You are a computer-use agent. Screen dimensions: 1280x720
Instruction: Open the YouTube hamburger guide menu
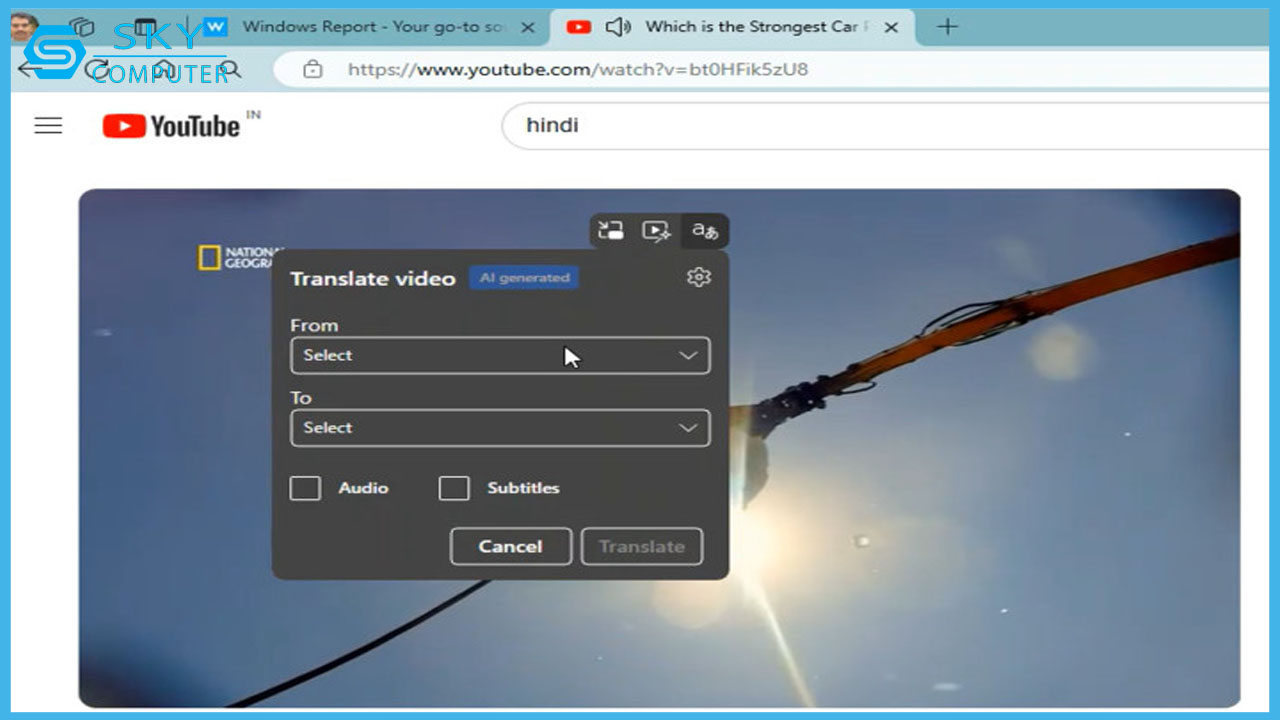coord(48,126)
